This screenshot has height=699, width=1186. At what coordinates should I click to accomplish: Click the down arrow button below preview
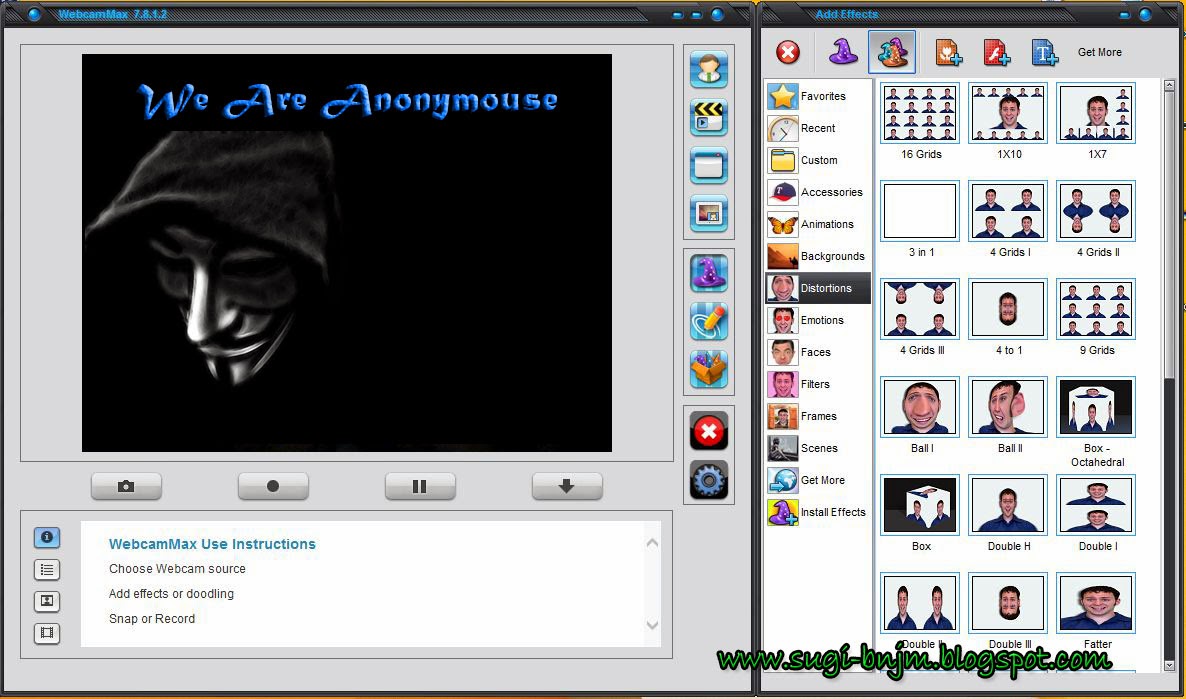[567, 486]
